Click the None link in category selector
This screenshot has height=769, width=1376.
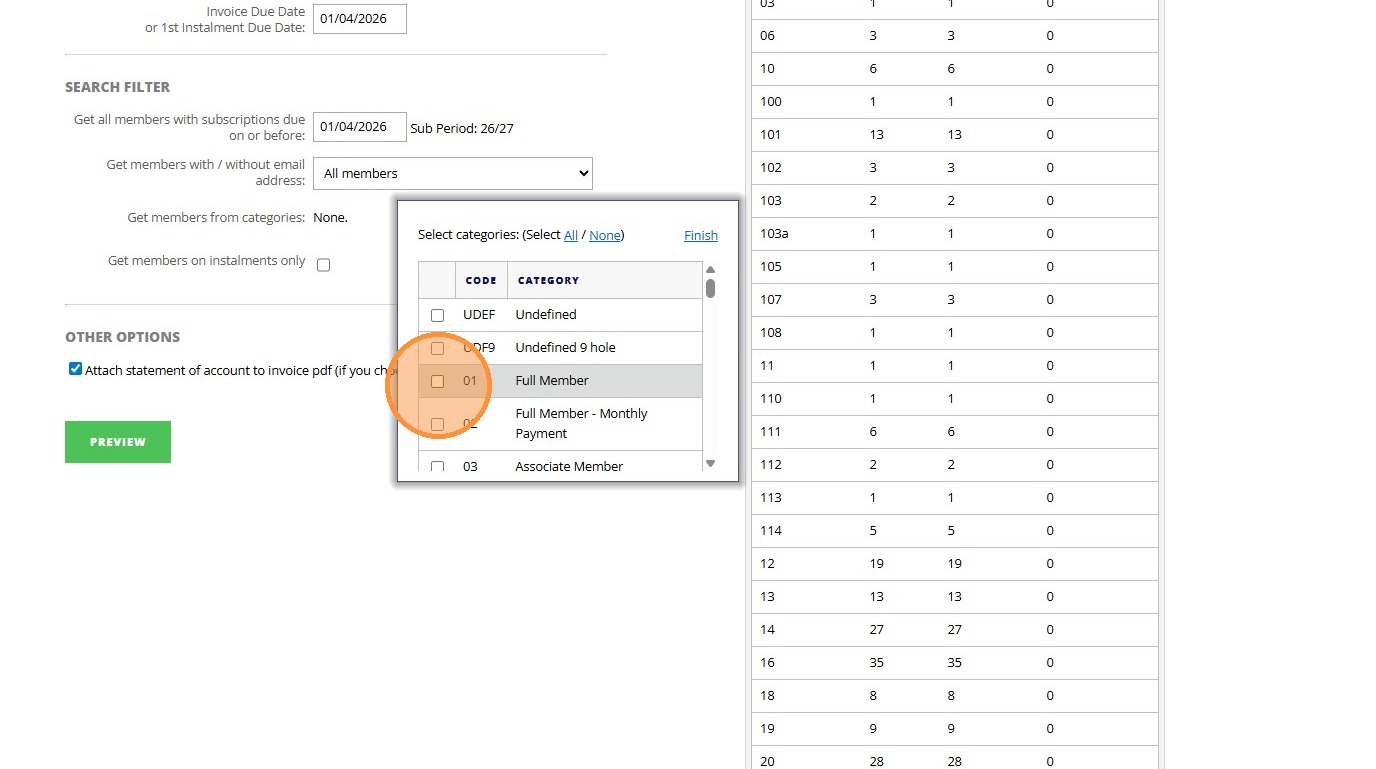coord(604,235)
